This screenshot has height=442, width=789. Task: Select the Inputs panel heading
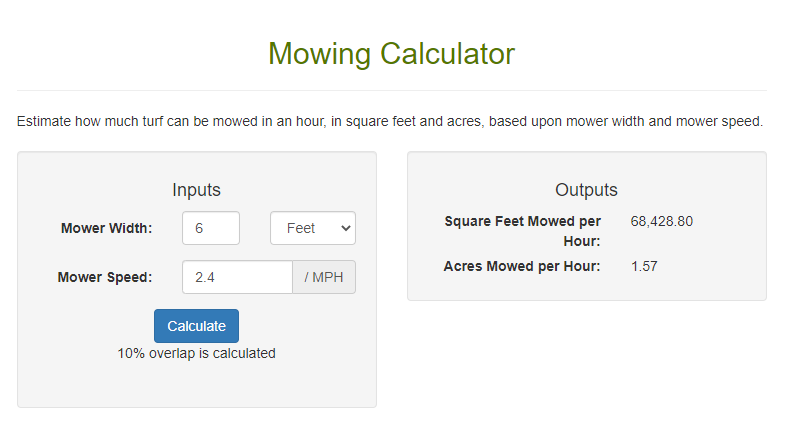[x=196, y=190]
